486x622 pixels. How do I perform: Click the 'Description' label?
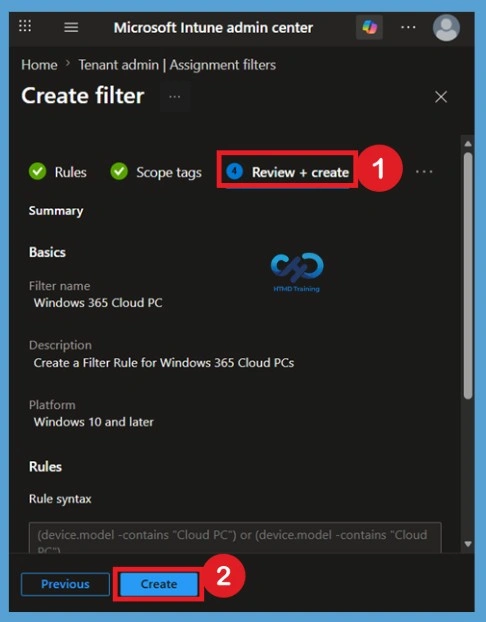(60, 345)
